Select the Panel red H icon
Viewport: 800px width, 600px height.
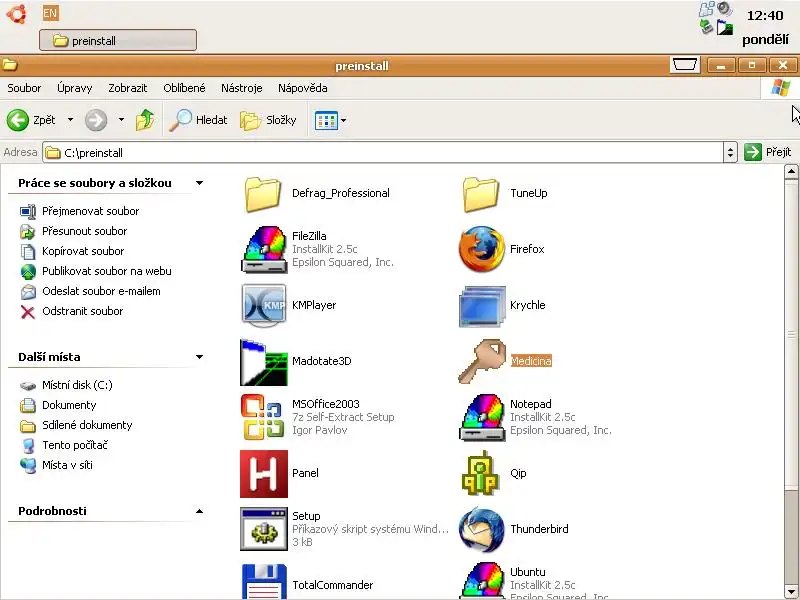point(264,473)
